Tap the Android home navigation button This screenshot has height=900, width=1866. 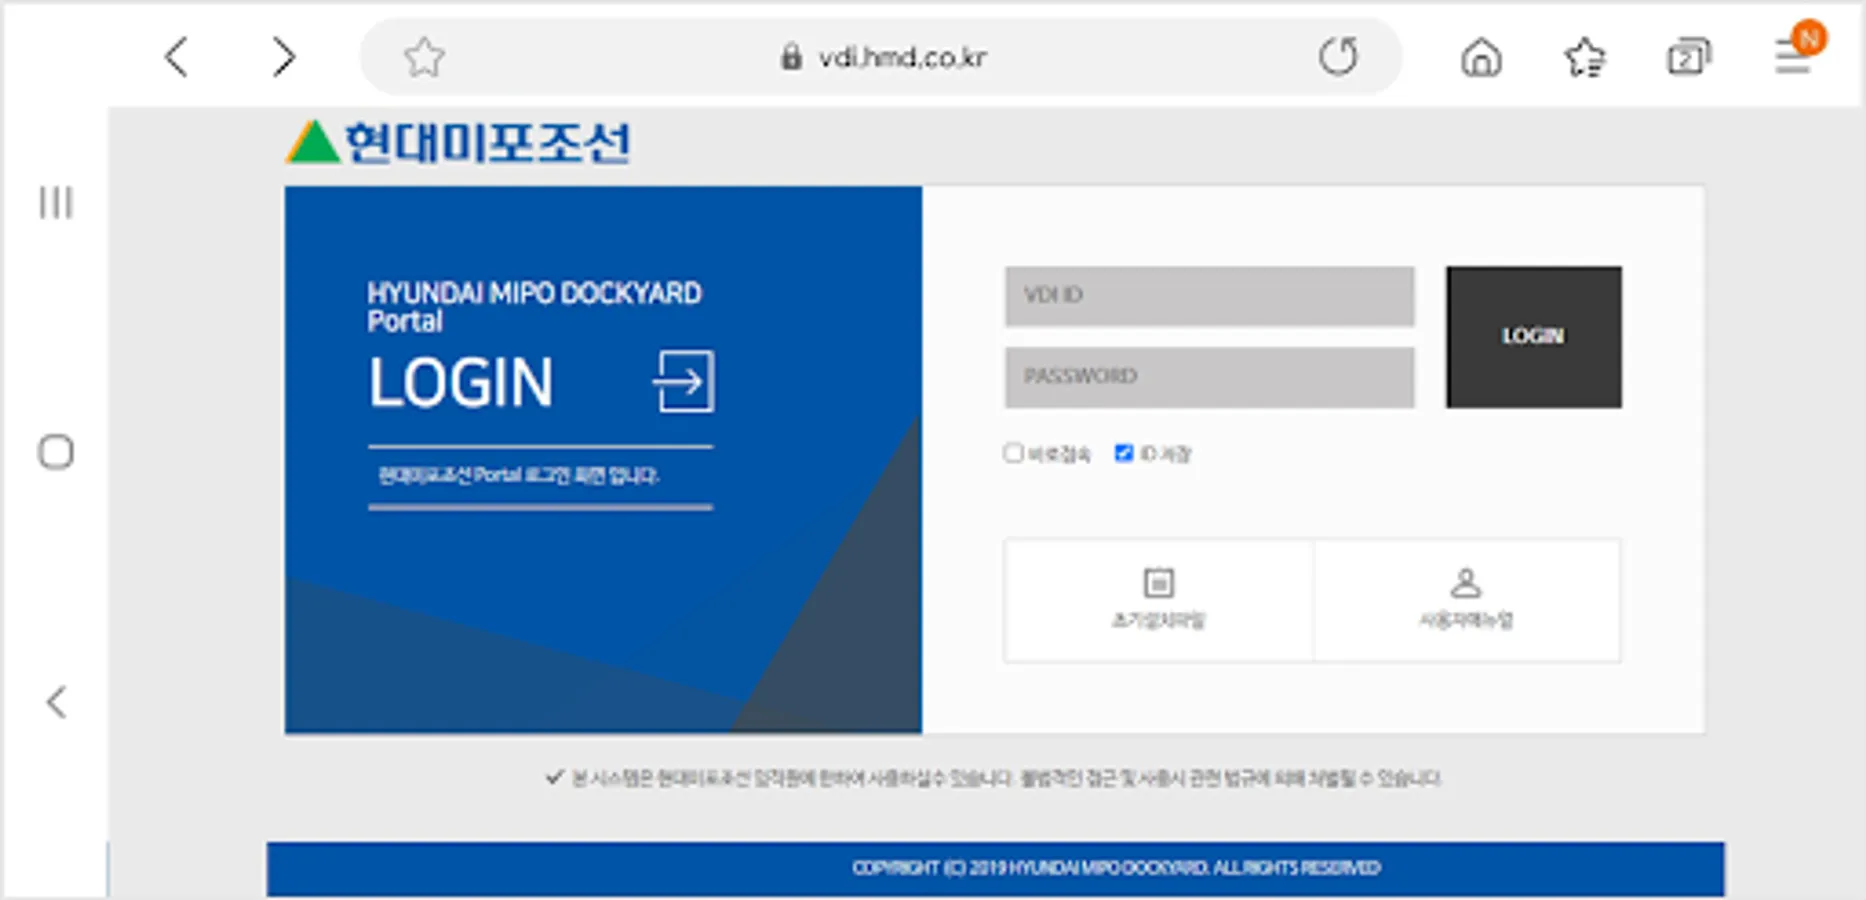[x=56, y=452]
